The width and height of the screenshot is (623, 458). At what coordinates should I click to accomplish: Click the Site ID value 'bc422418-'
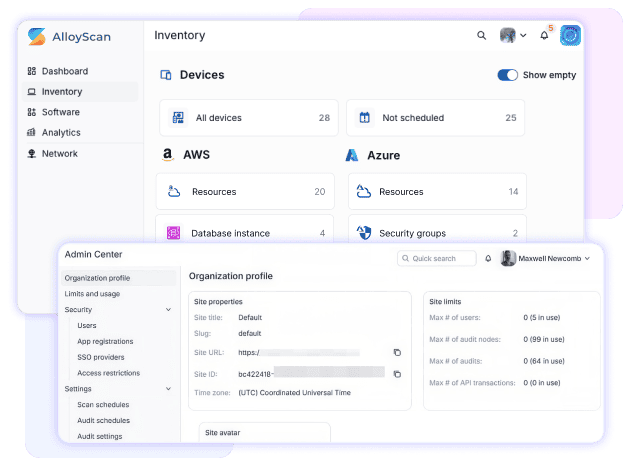click(x=256, y=374)
